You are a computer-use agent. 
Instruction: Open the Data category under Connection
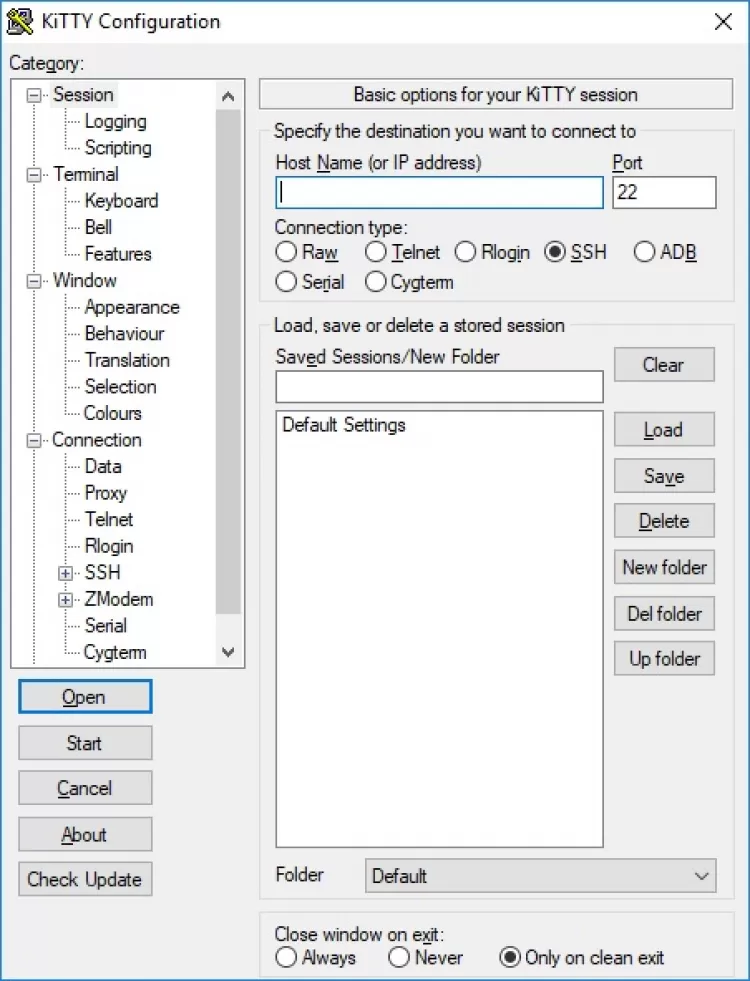tap(103, 466)
